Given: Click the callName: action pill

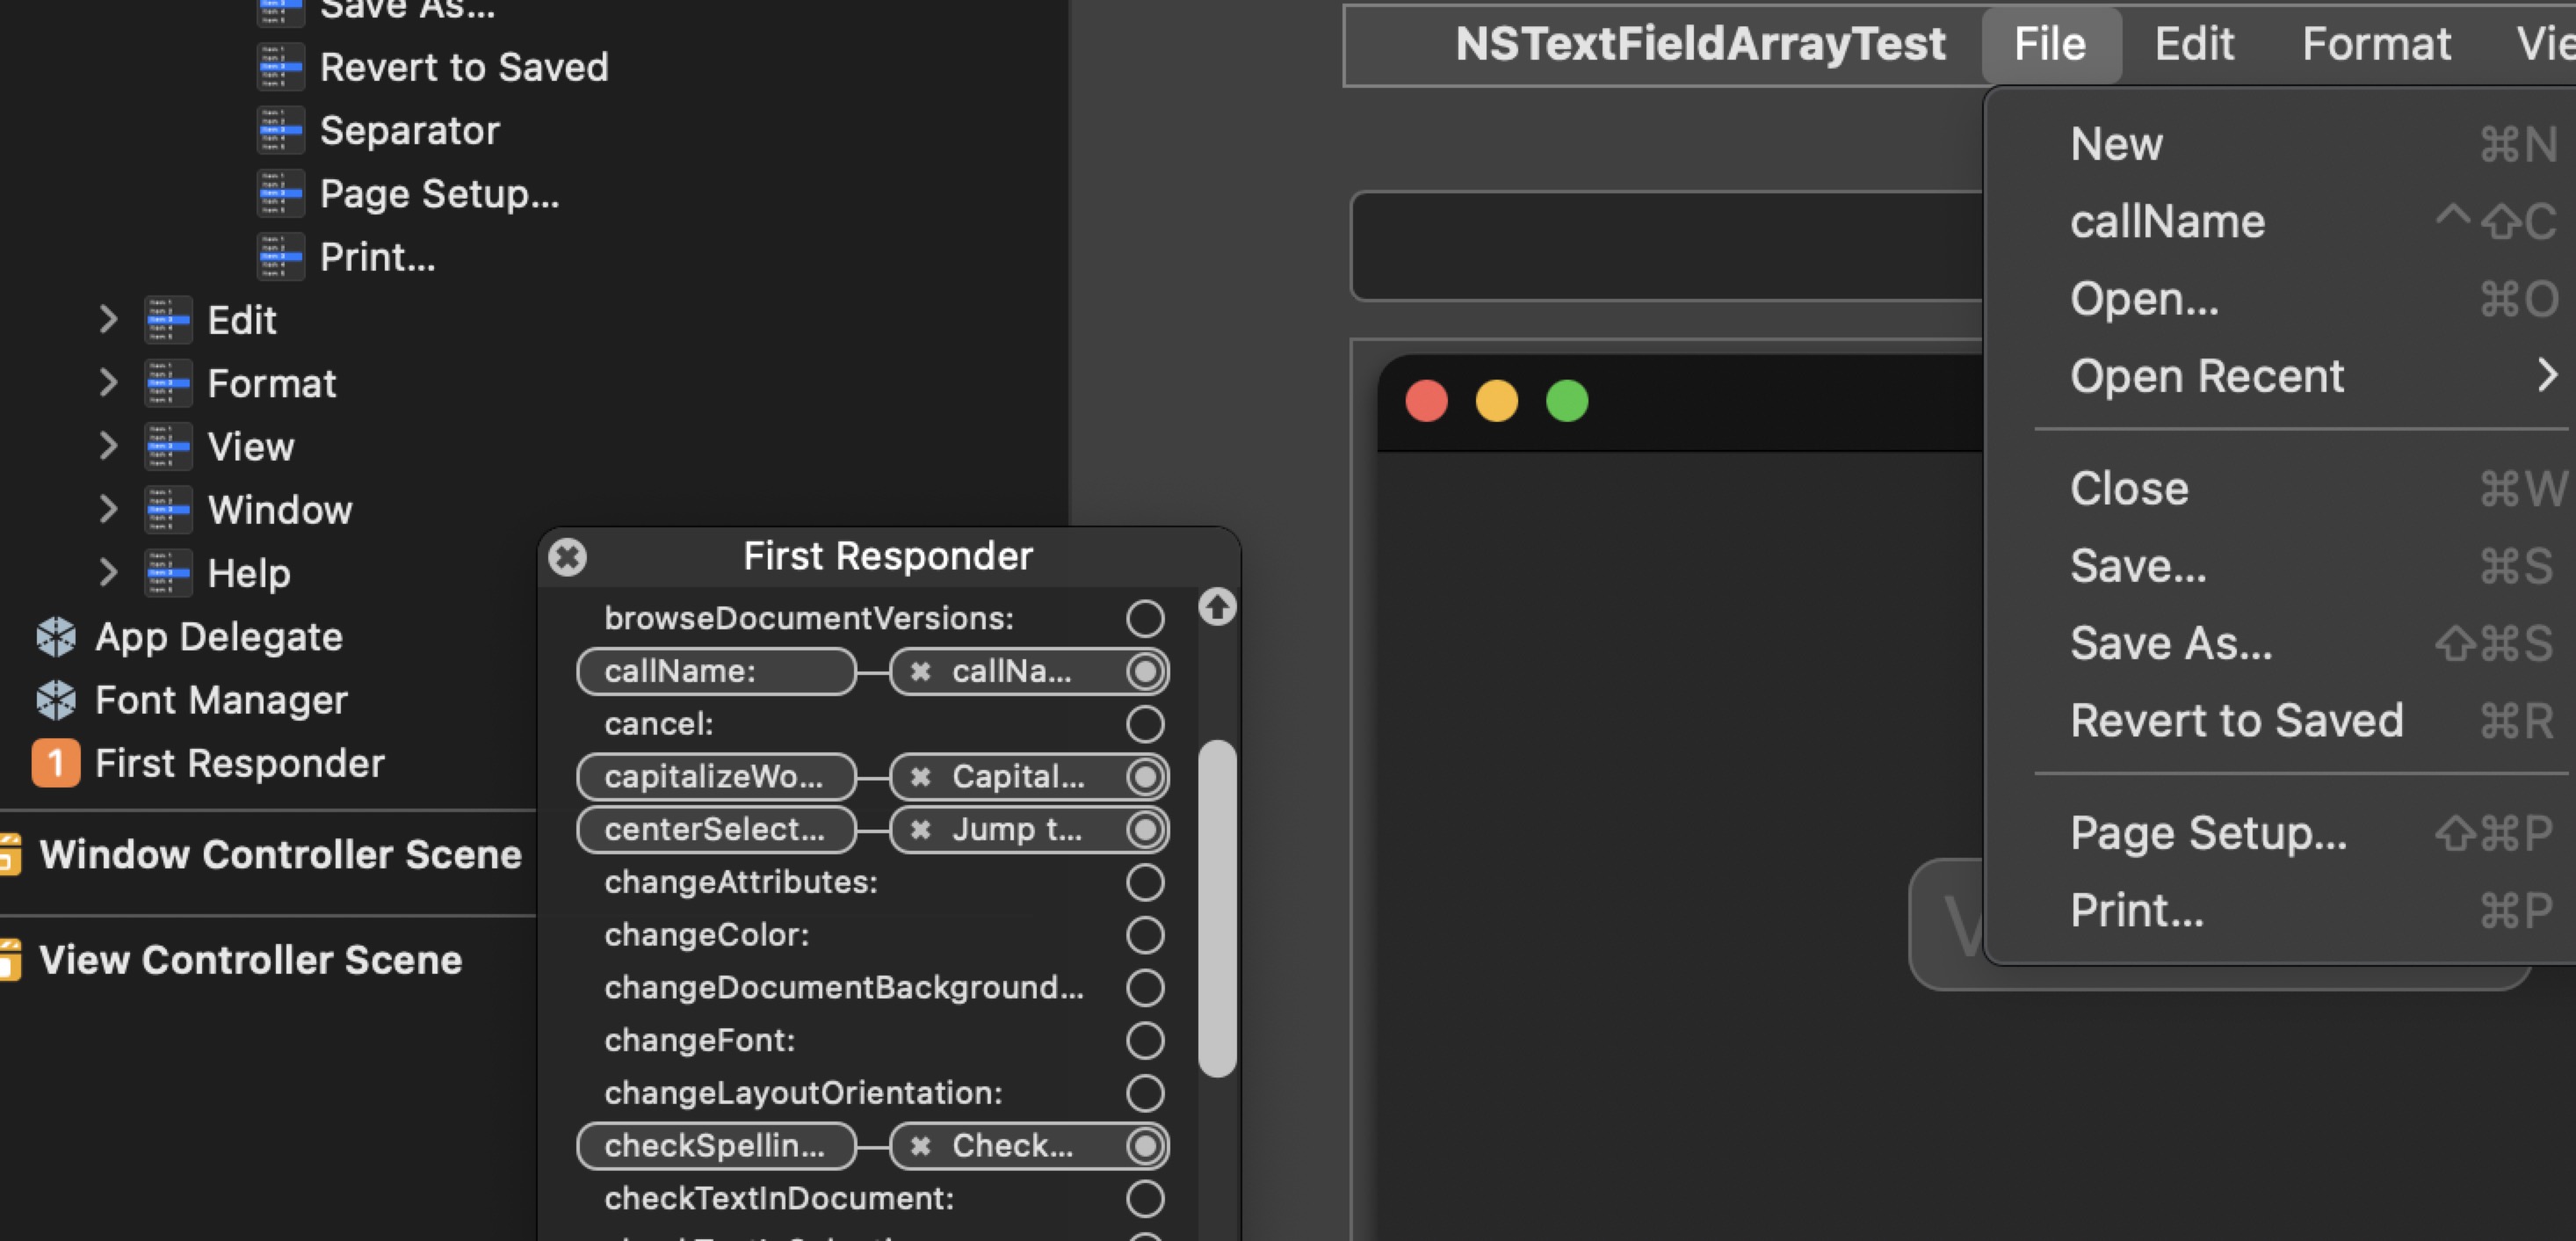Looking at the screenshot, I should coord(716,672).
